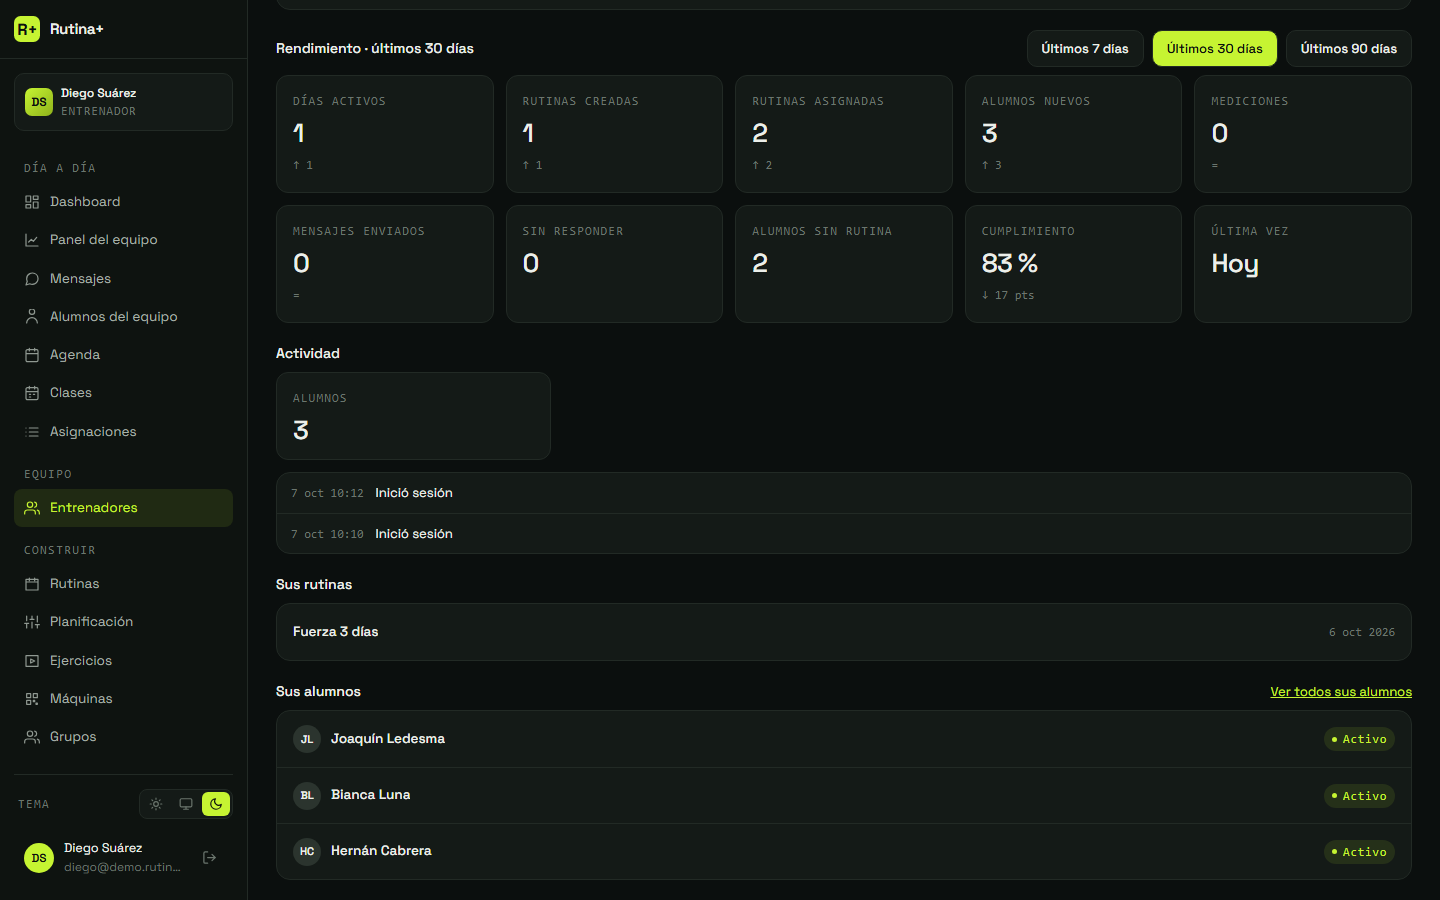This screenshot has width=1440, height=900.
Task: Click the Ejercicios play icon
Action: coord(32,661)
